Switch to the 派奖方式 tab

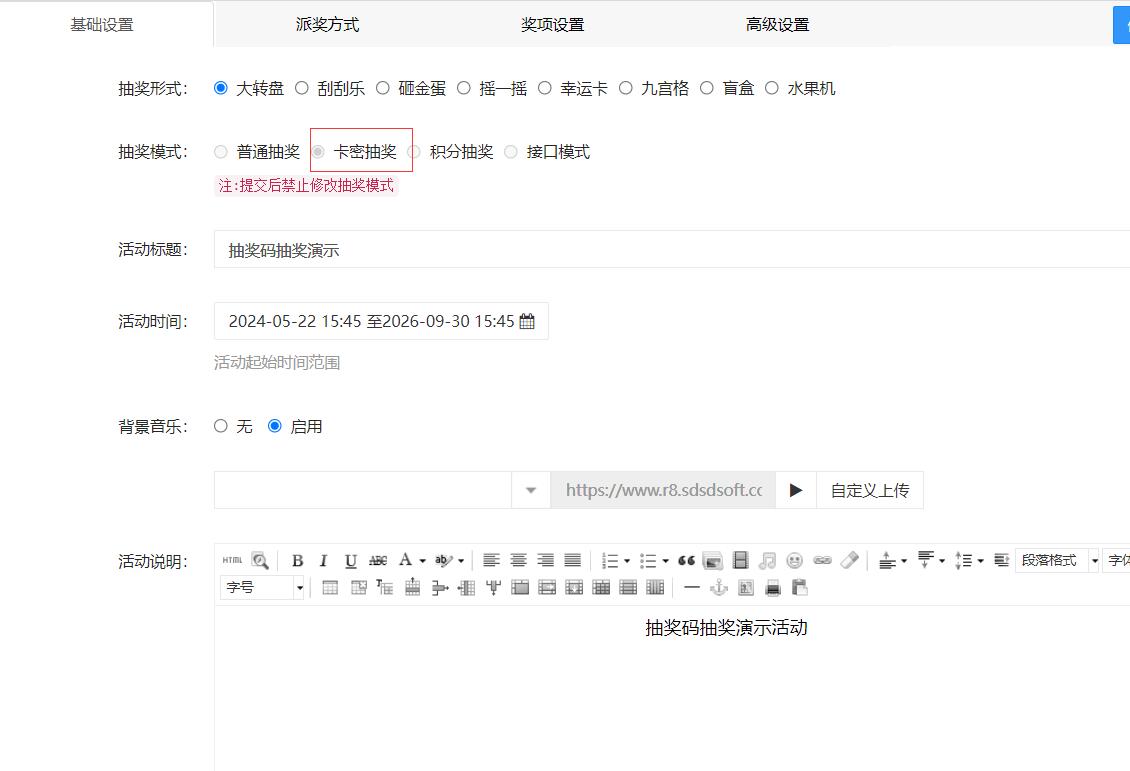tap(327, 24)
